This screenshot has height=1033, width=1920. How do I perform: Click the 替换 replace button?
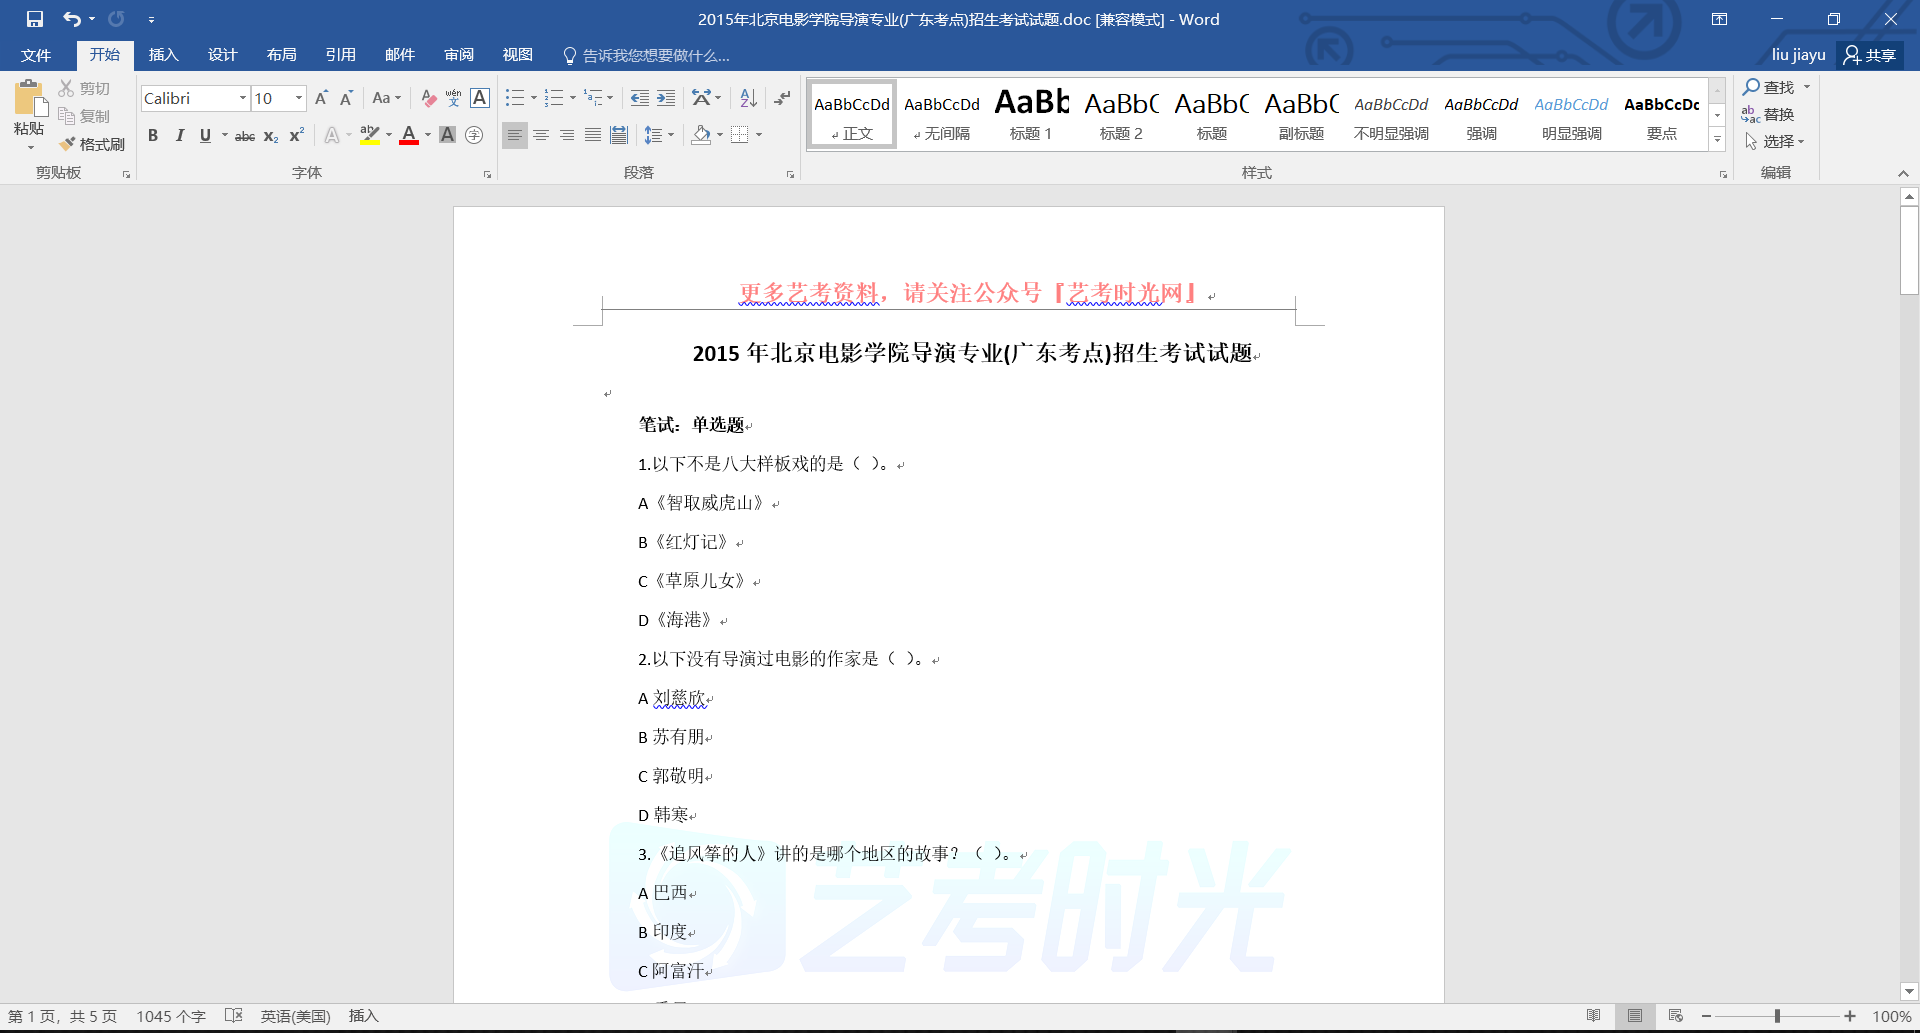1768,114
